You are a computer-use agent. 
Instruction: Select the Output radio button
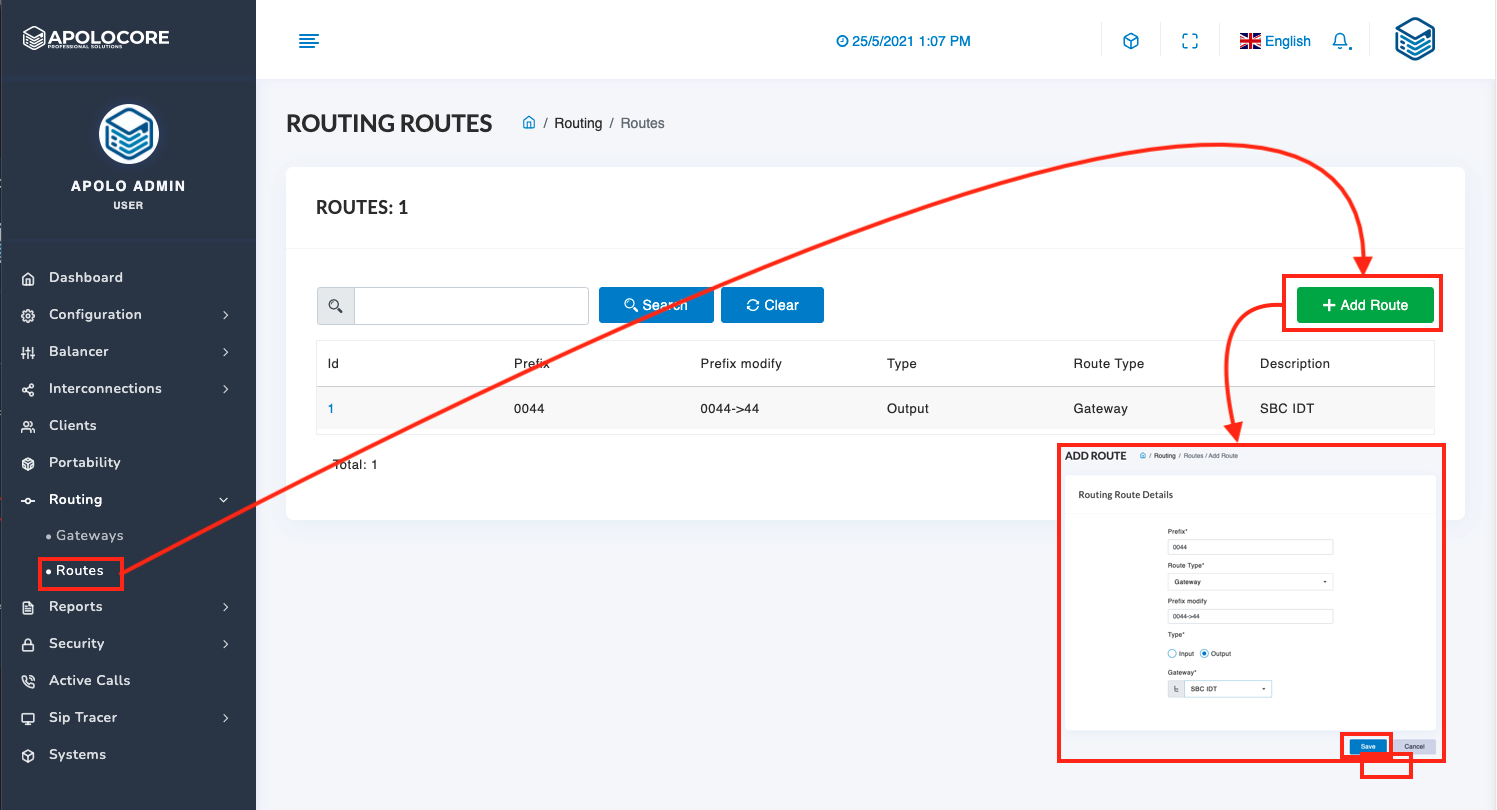click(1205, 654)
